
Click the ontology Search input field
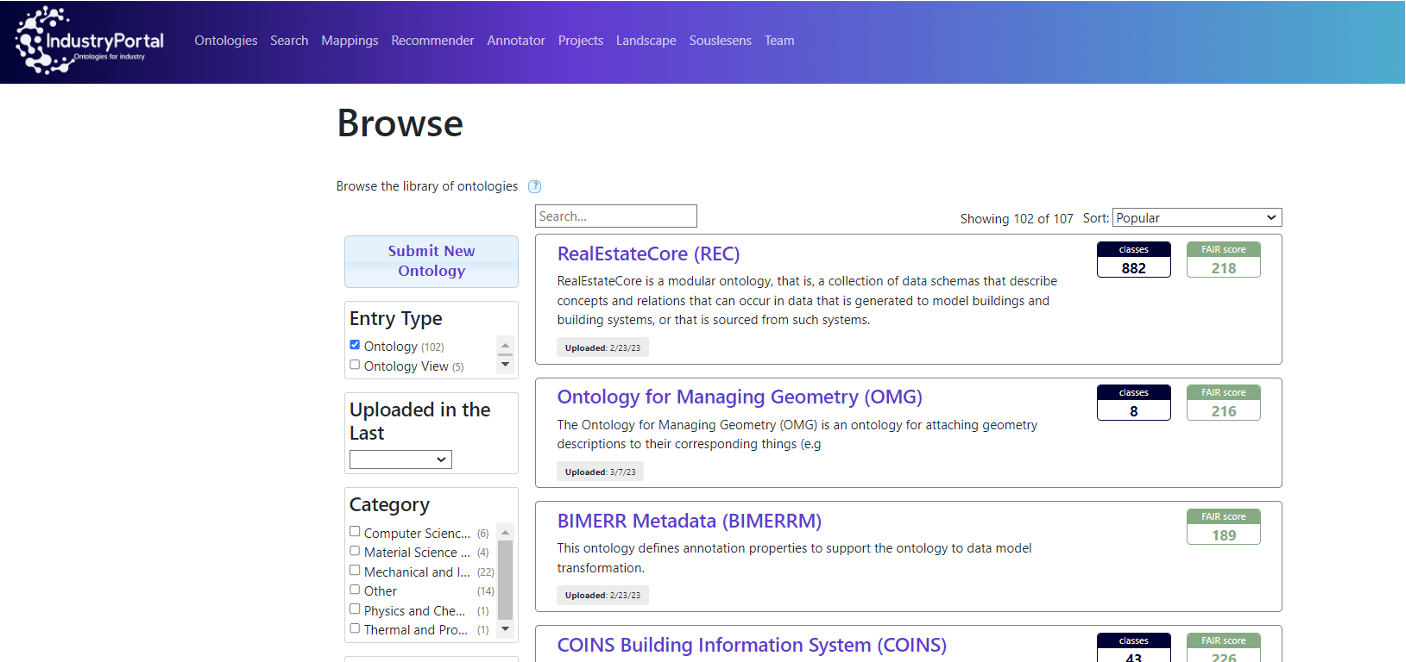tap(615, 216)
